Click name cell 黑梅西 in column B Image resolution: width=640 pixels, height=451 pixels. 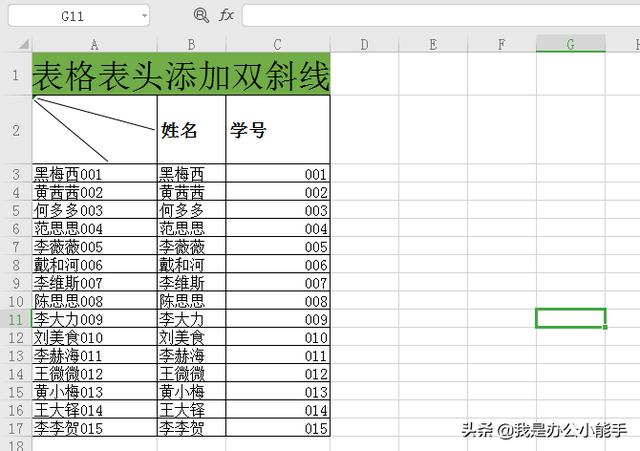(191, 174)
